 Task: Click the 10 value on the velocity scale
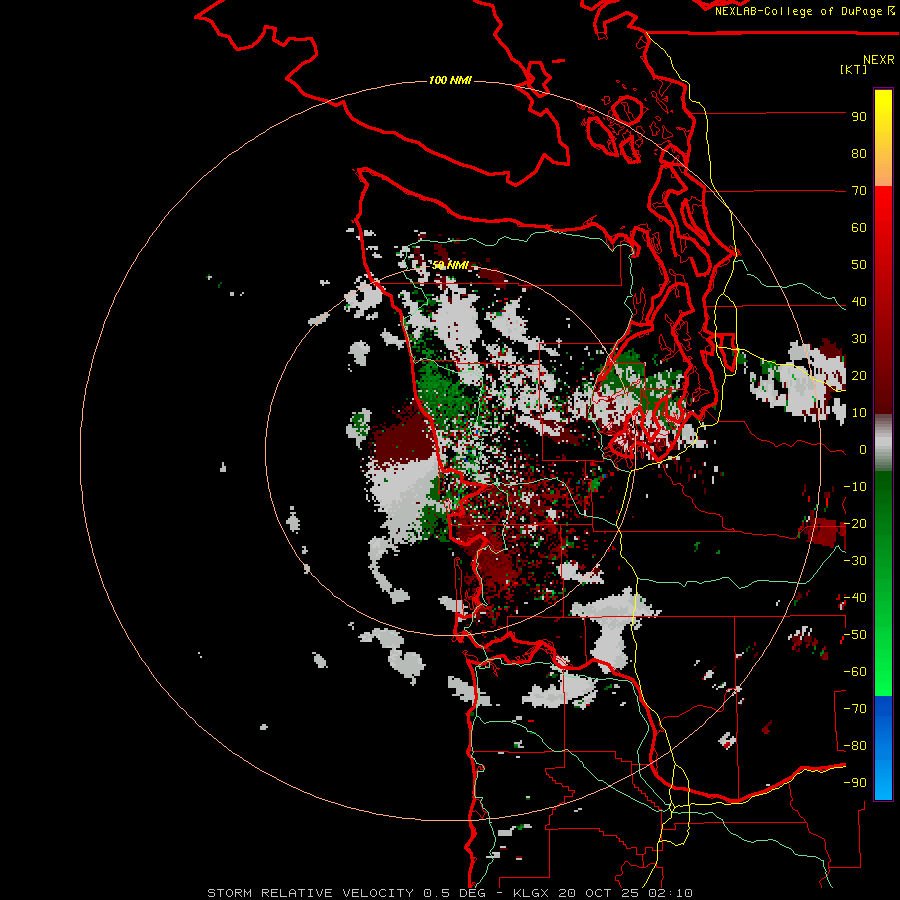(859, 413)
